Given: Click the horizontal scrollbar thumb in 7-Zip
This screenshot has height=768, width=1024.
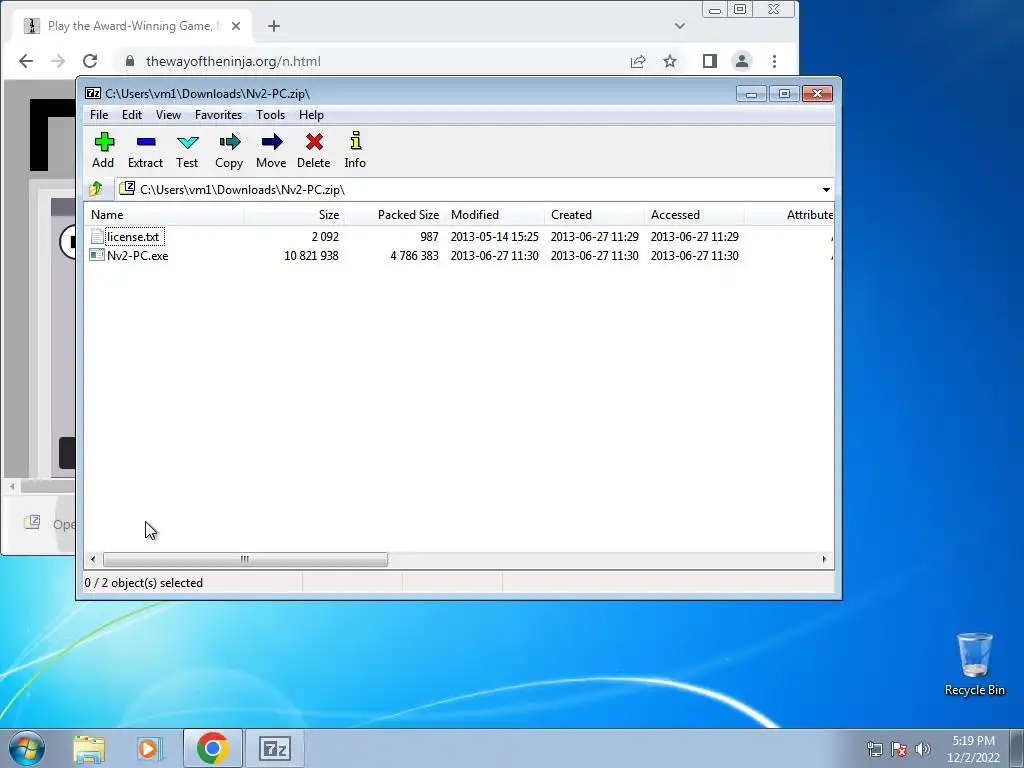Looking at the screenshot, I should (x=245, y=559).
